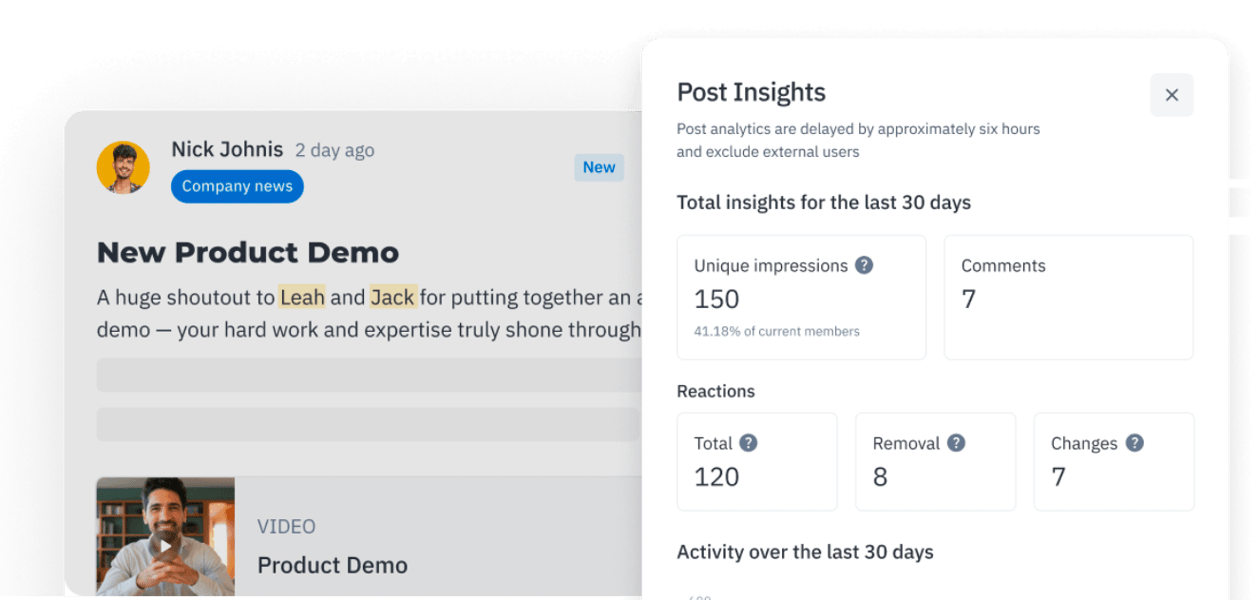1259x600 pixels.
Task: Click the 2 day ago timestamp
Action: coord(334,150)
